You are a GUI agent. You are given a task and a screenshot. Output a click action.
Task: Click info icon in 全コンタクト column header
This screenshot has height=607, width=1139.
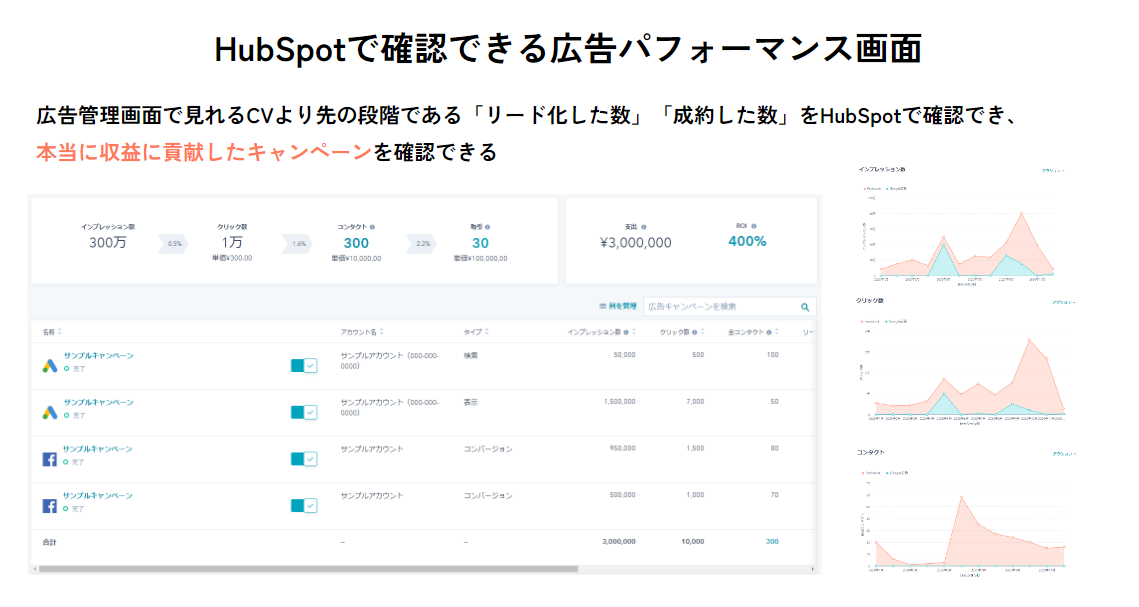769,333
